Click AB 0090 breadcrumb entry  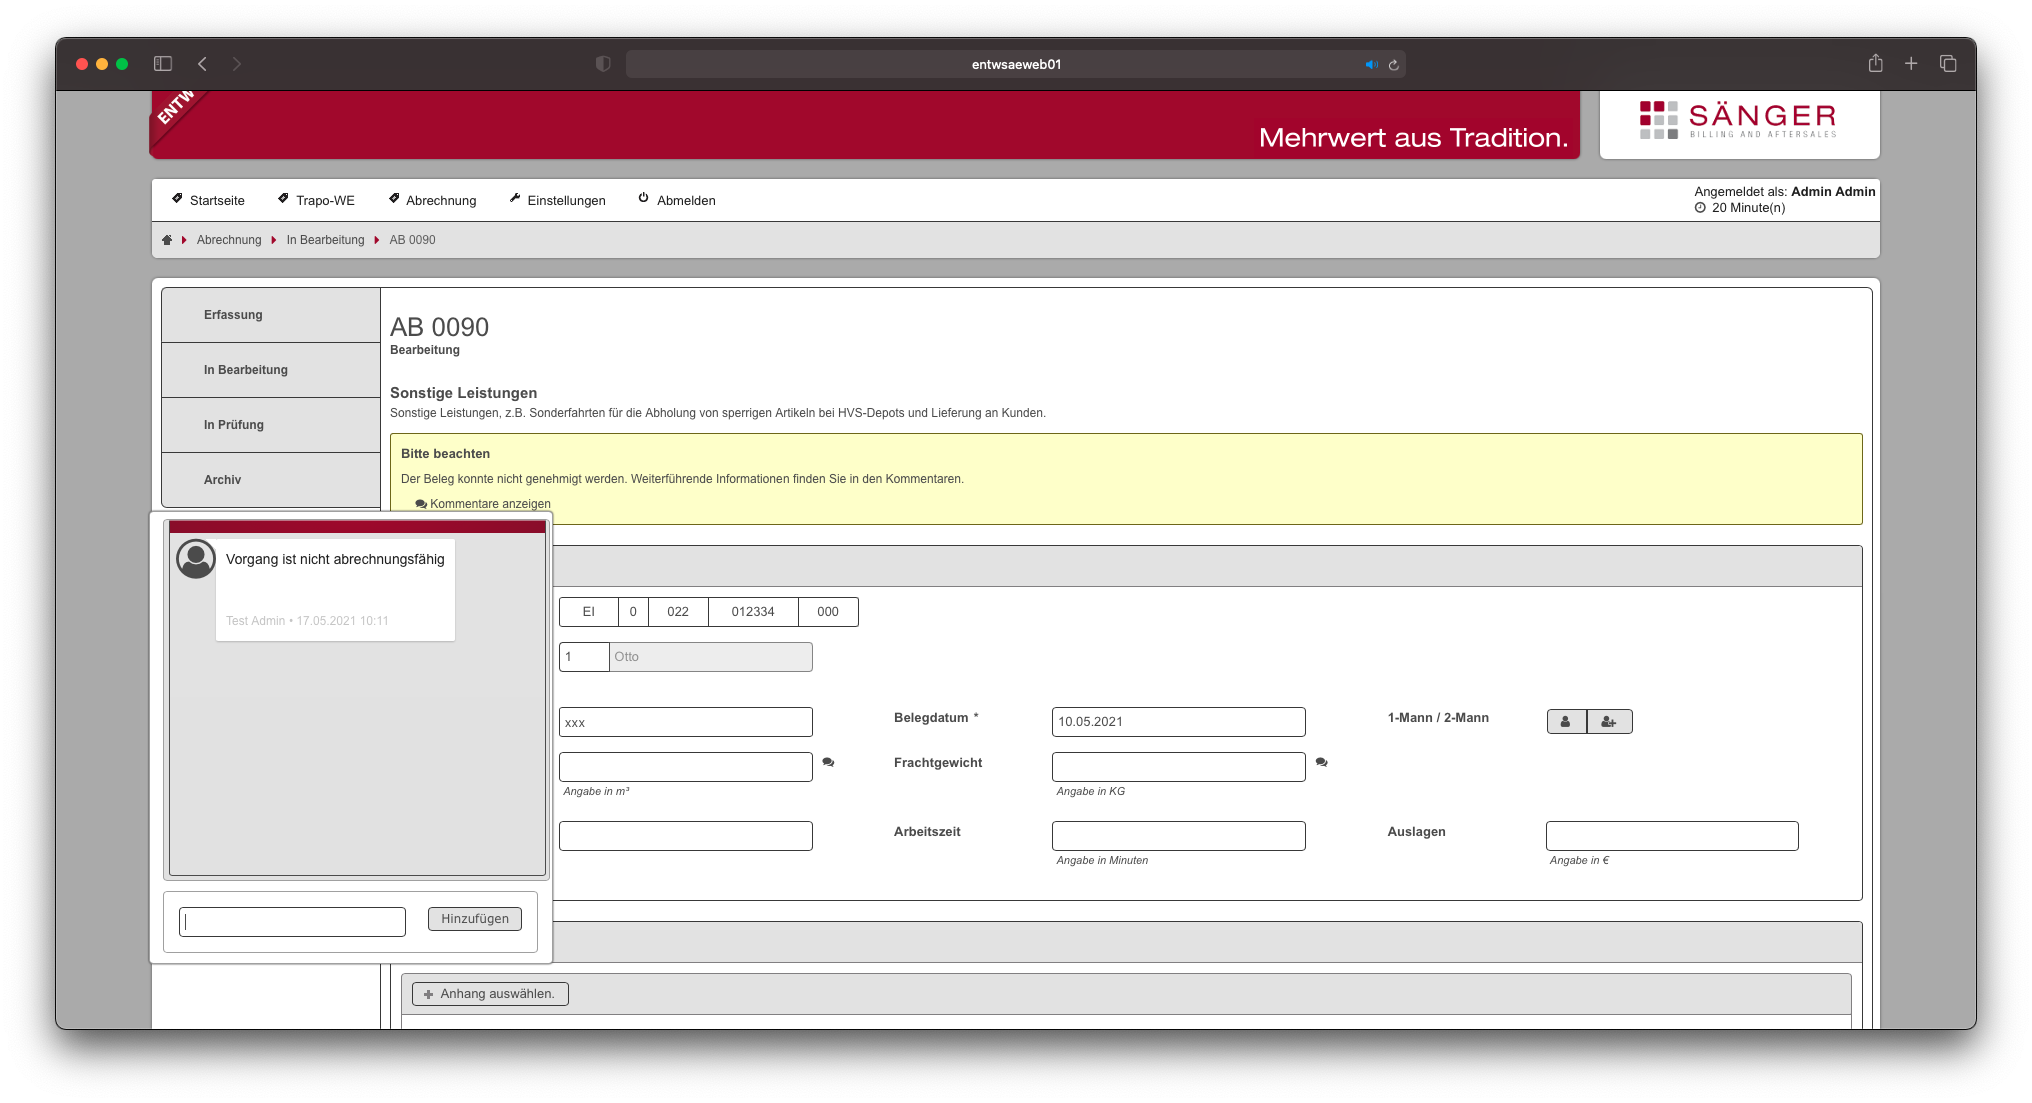point(412,240)
